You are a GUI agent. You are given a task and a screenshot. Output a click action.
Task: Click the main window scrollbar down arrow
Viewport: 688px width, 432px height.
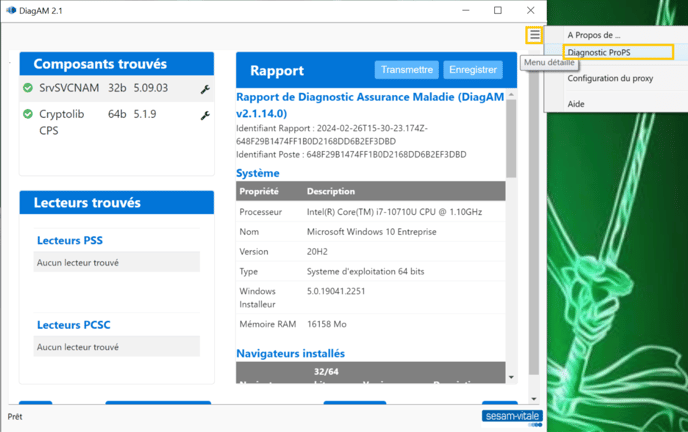click(534, 399)
